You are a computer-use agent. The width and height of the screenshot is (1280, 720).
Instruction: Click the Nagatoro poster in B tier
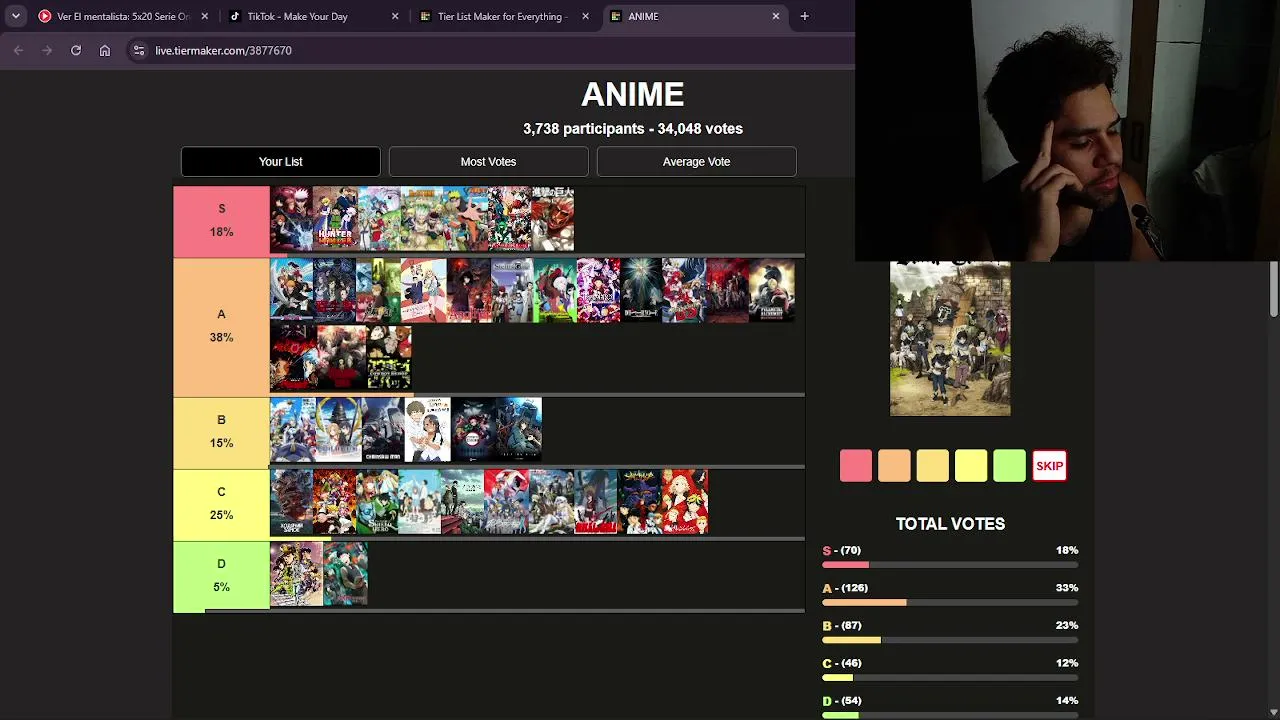point(427,430)
